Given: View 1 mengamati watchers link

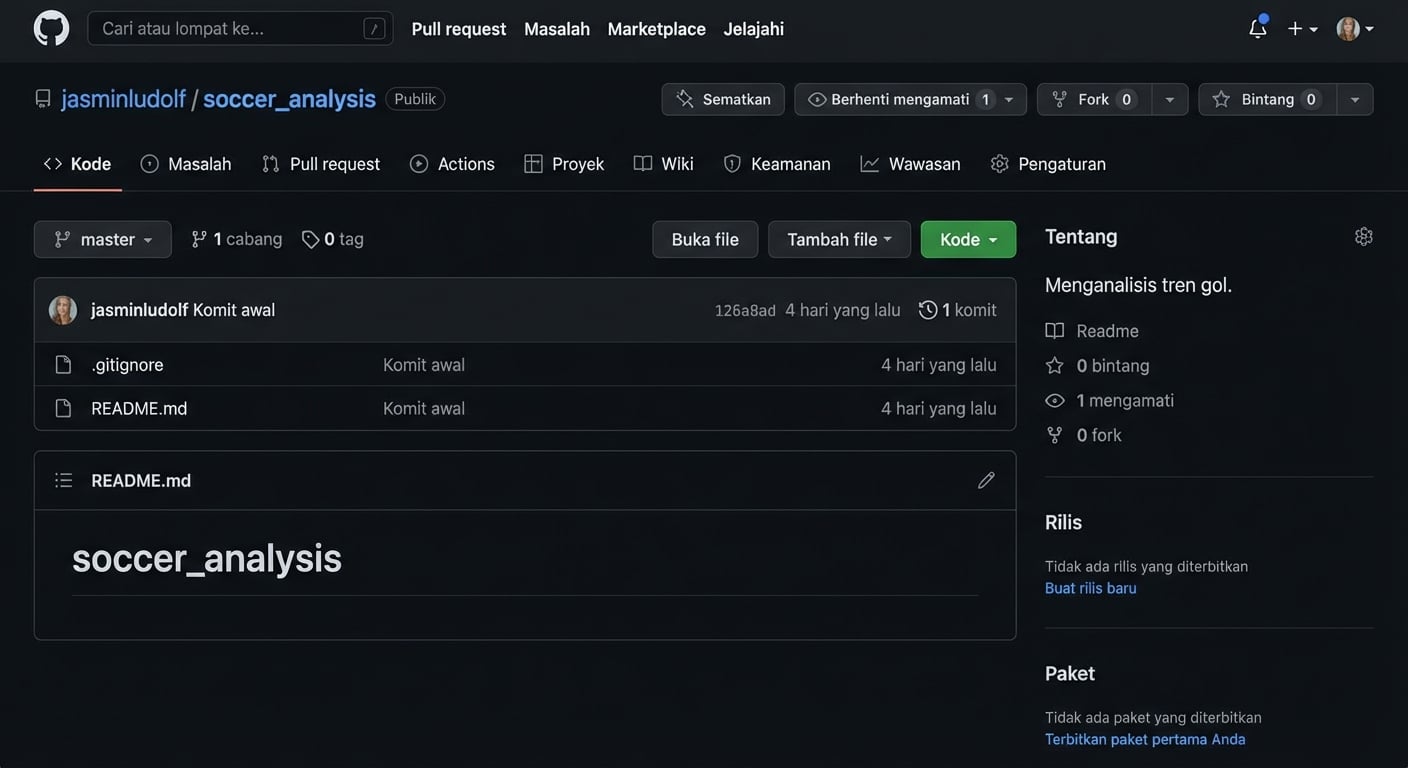Looking at the screenshot, I should pyautogui.click(x=1110, y=401).
